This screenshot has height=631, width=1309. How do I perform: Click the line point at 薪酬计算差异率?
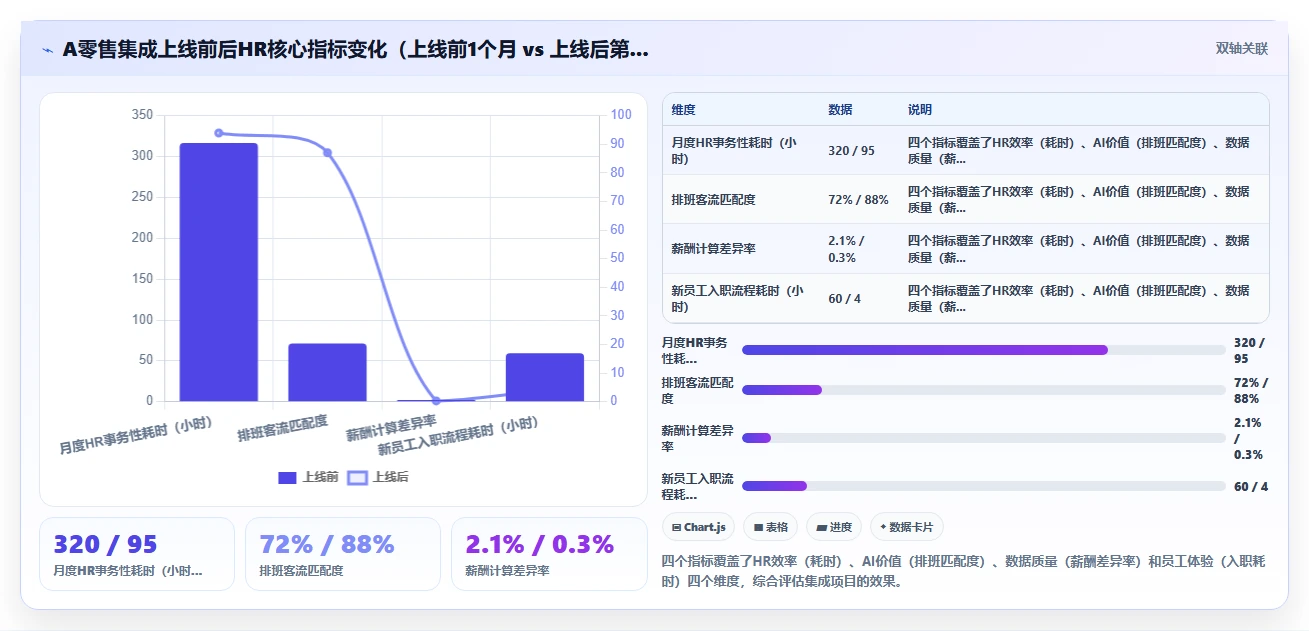tap(436, 400)
